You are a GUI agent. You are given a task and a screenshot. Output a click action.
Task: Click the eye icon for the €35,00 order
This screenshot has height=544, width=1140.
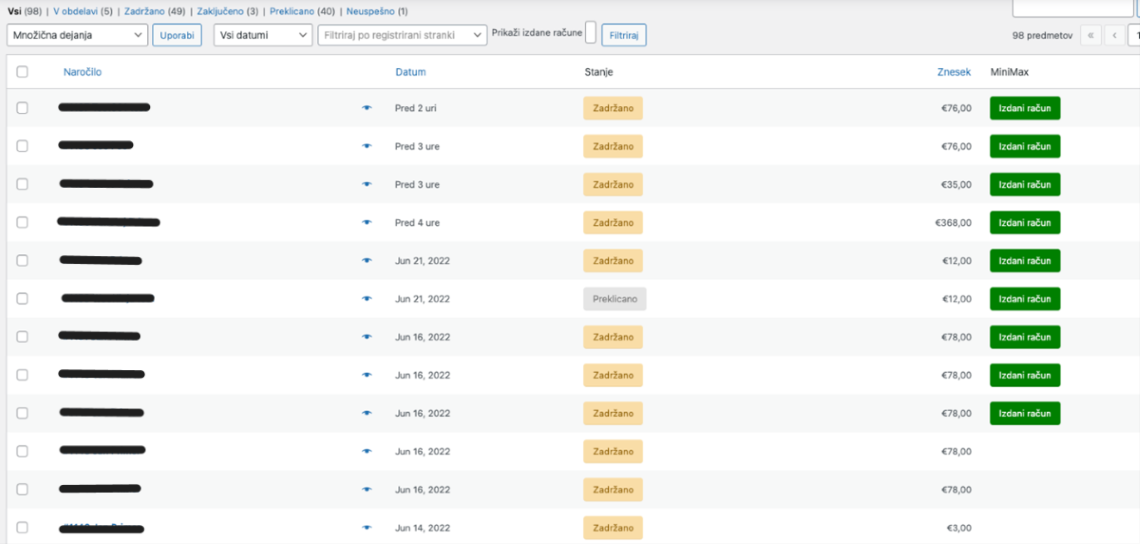click(x=367, y=185)
